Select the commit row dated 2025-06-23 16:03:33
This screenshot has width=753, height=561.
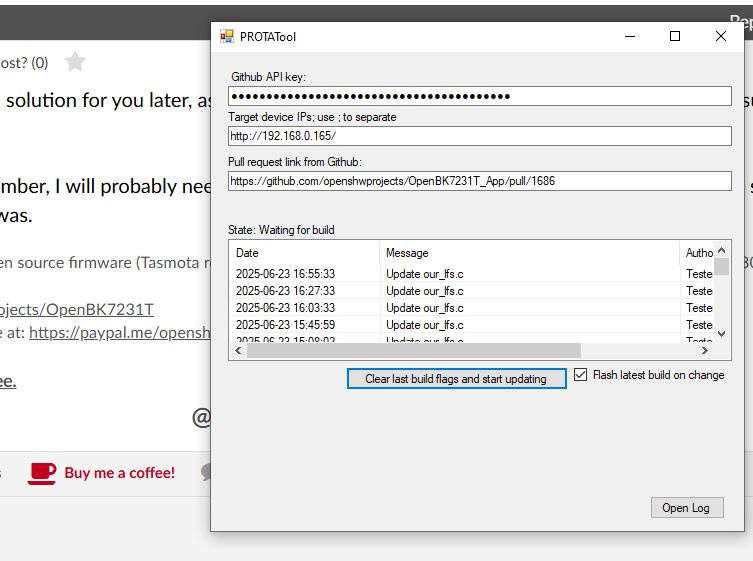(472, 308)
